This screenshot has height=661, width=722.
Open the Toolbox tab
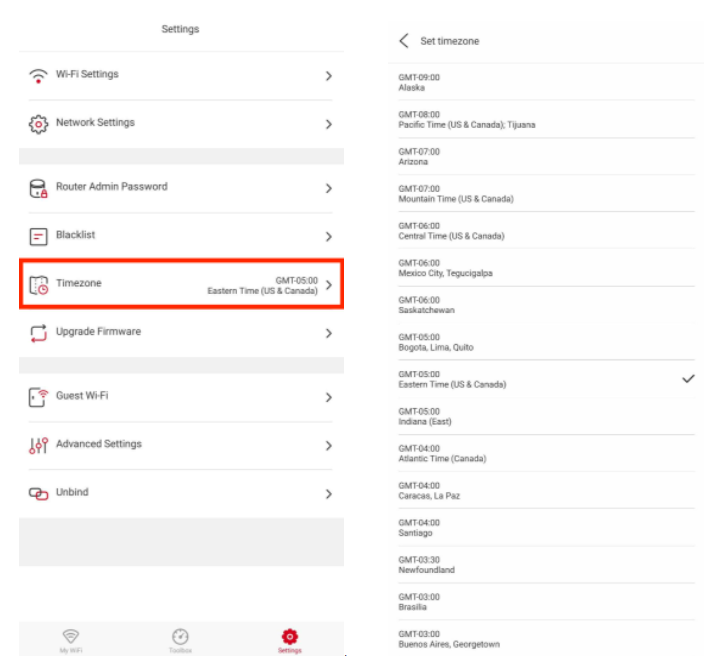180,639
